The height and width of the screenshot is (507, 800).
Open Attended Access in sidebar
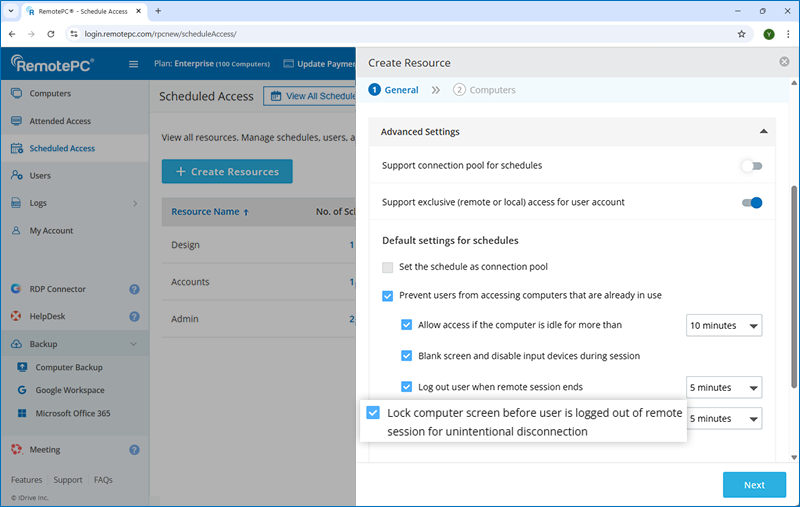[61, 121]
